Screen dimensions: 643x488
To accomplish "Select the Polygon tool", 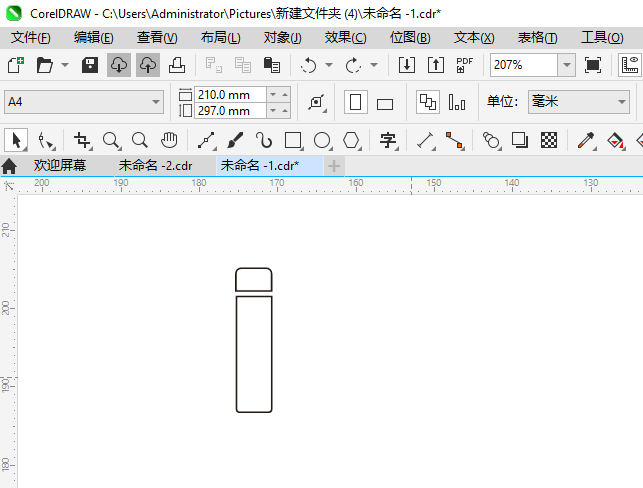I will pos(351,140).
